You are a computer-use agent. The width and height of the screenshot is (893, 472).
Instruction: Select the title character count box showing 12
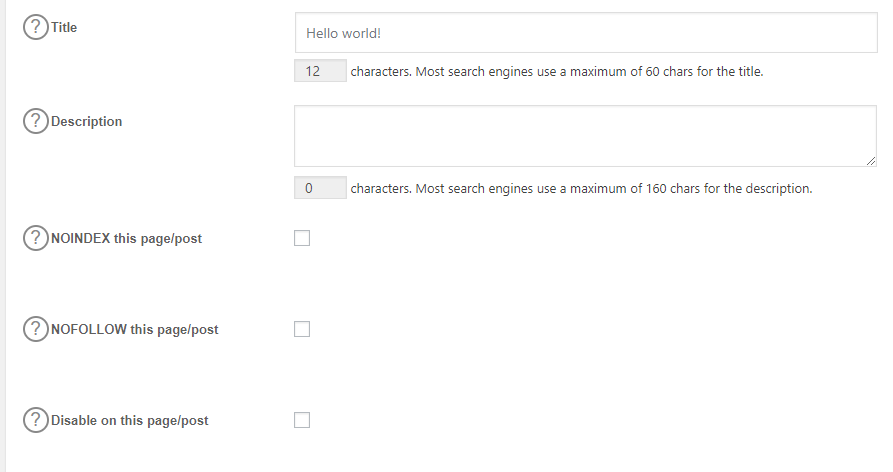(x=320, y=71)
